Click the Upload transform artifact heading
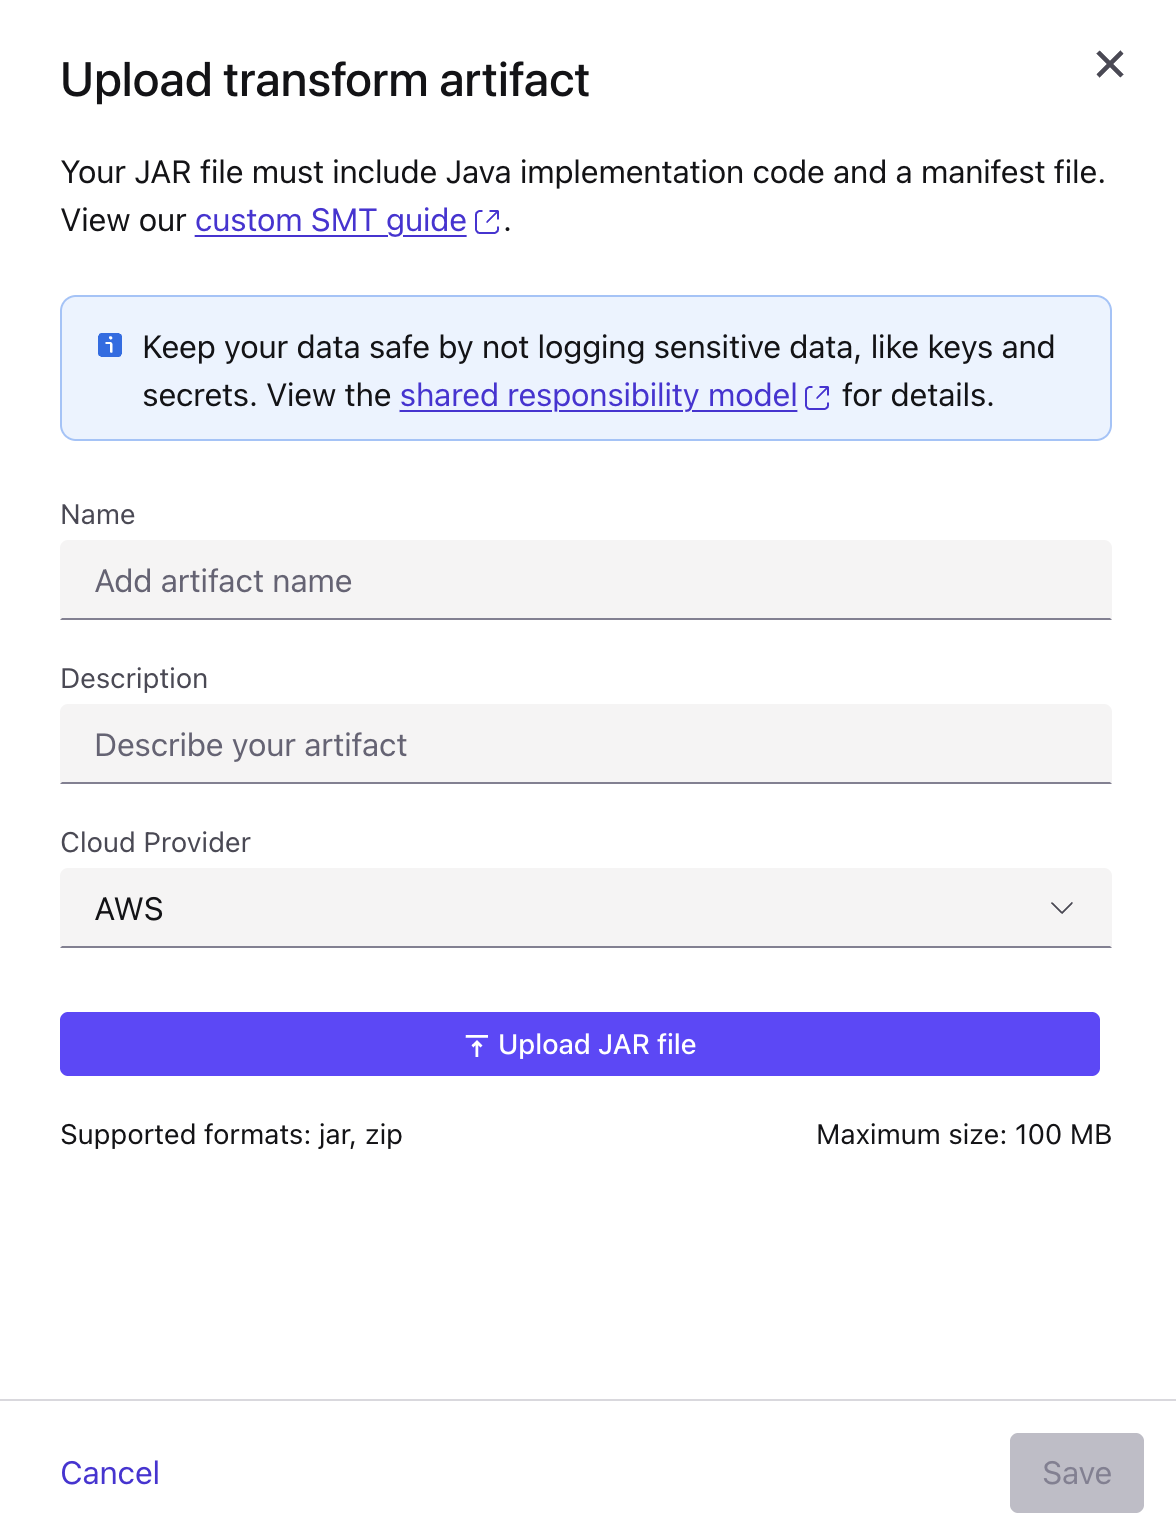 (325, 80)
